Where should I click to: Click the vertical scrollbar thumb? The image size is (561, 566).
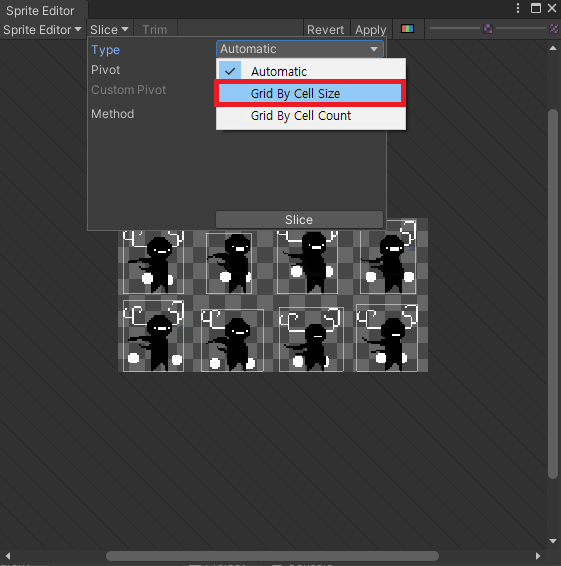click(x=553, y=294)
